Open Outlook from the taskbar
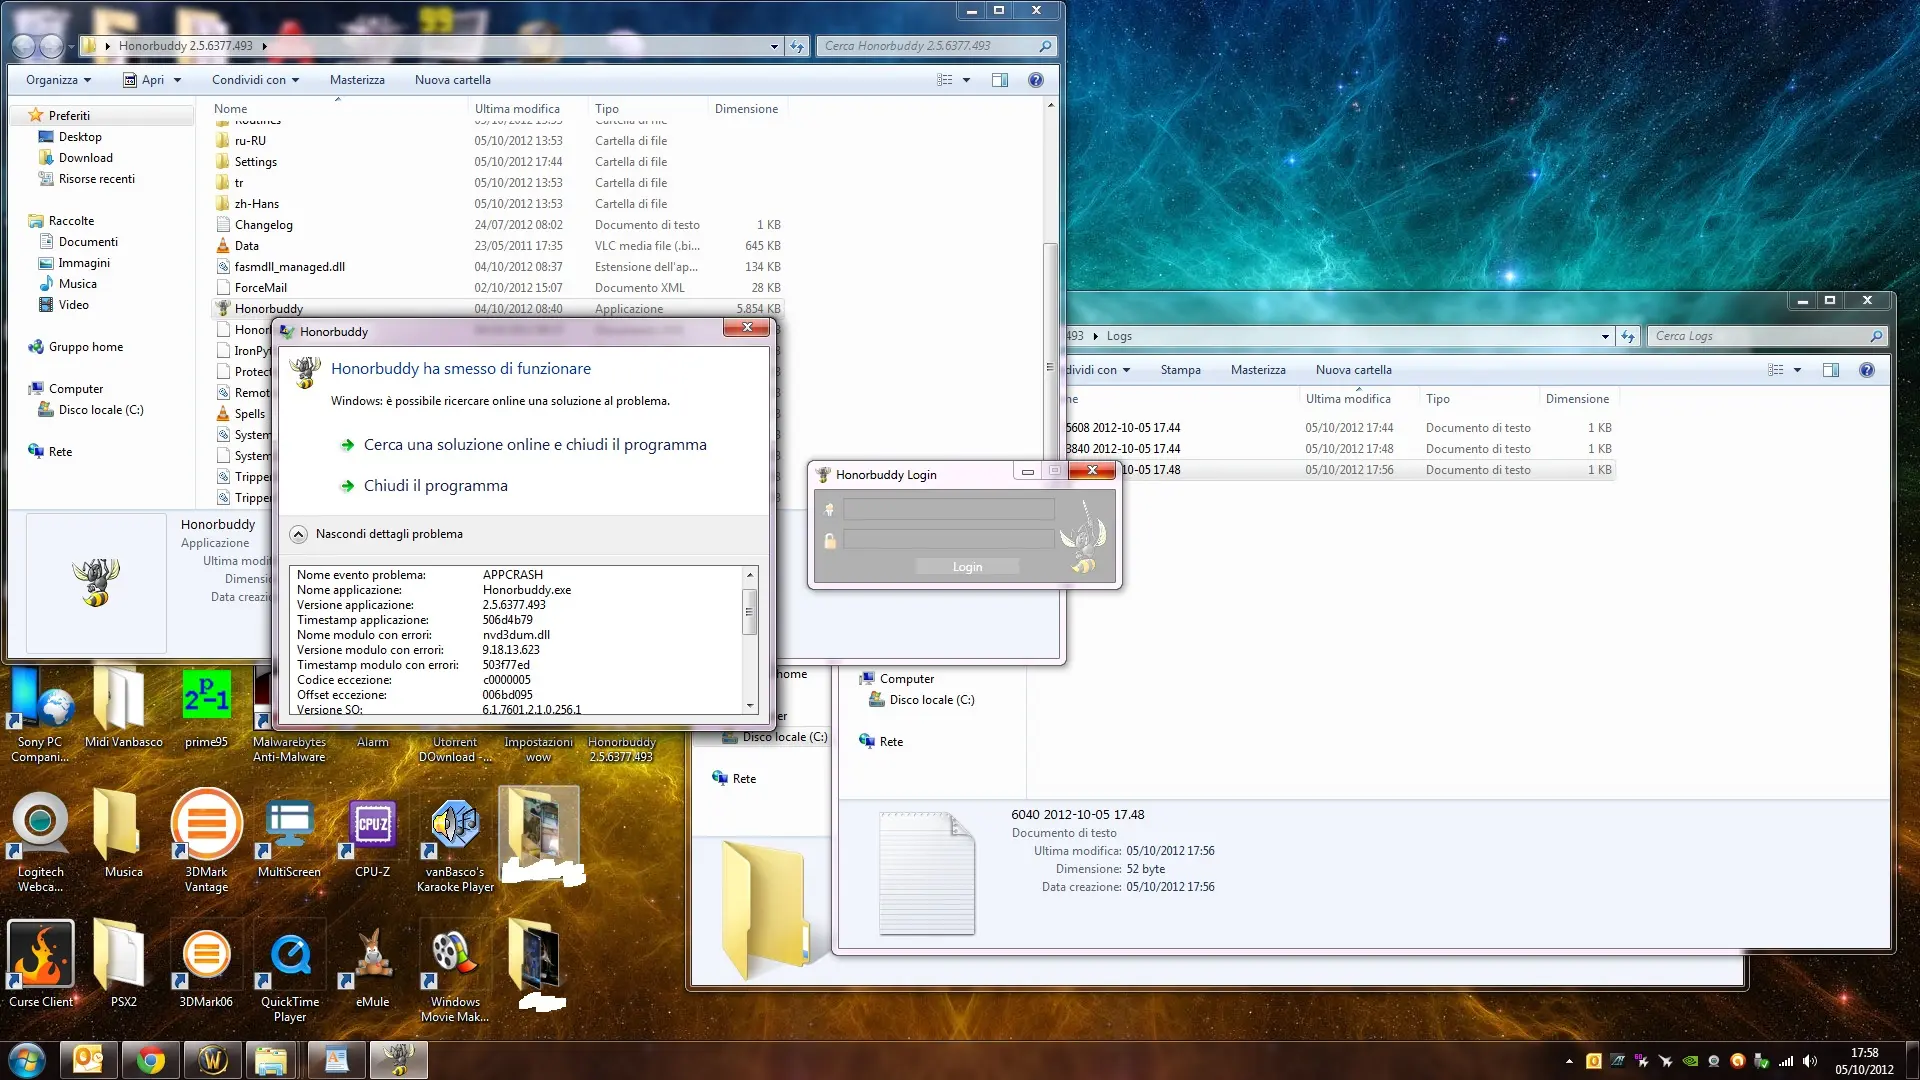 89,1060
